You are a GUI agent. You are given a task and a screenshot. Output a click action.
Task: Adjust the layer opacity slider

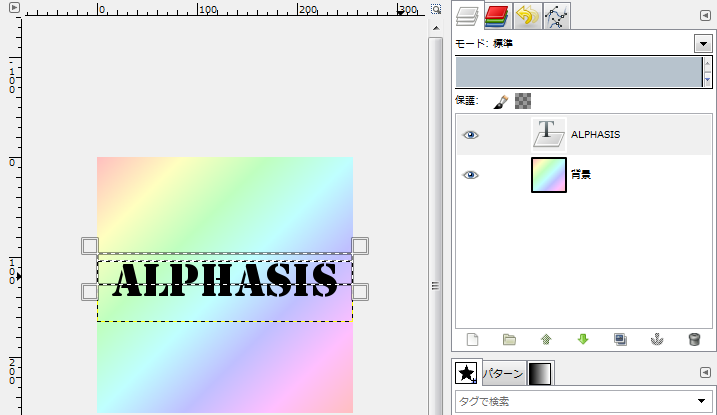pos(578,72)
